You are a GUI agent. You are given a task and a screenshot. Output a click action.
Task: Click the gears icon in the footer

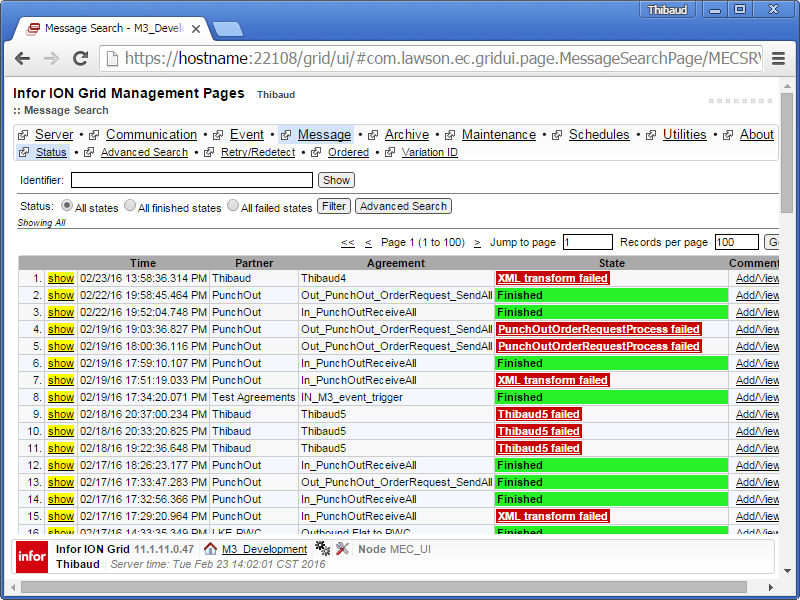pos(322,549)
